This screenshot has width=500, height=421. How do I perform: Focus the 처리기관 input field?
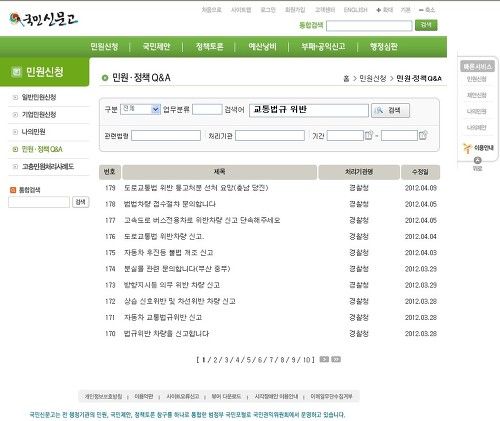pos(270,136)
